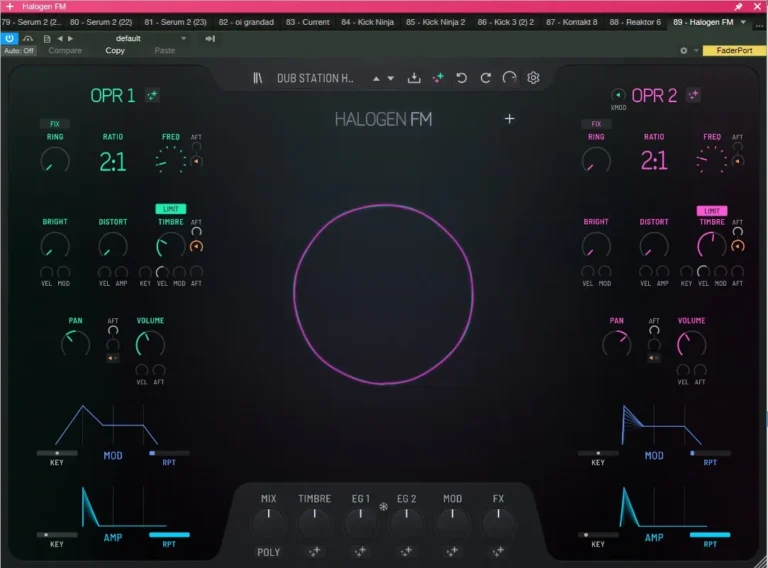The height and width of the screenshot is (568, 768).
Task: Click the save preset download icon
Action: pos(414,78)
